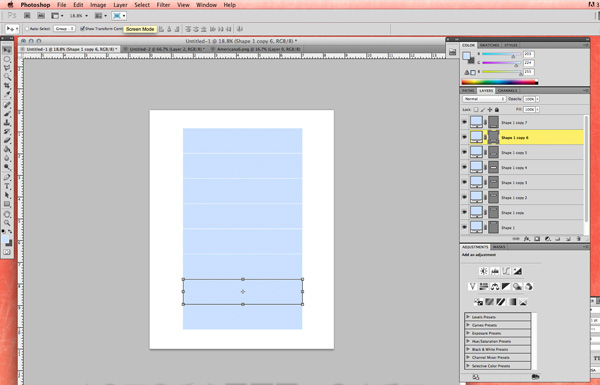The image size is (600, 385).
Task: Add a Curves adjustment
Action: (506, 271)
